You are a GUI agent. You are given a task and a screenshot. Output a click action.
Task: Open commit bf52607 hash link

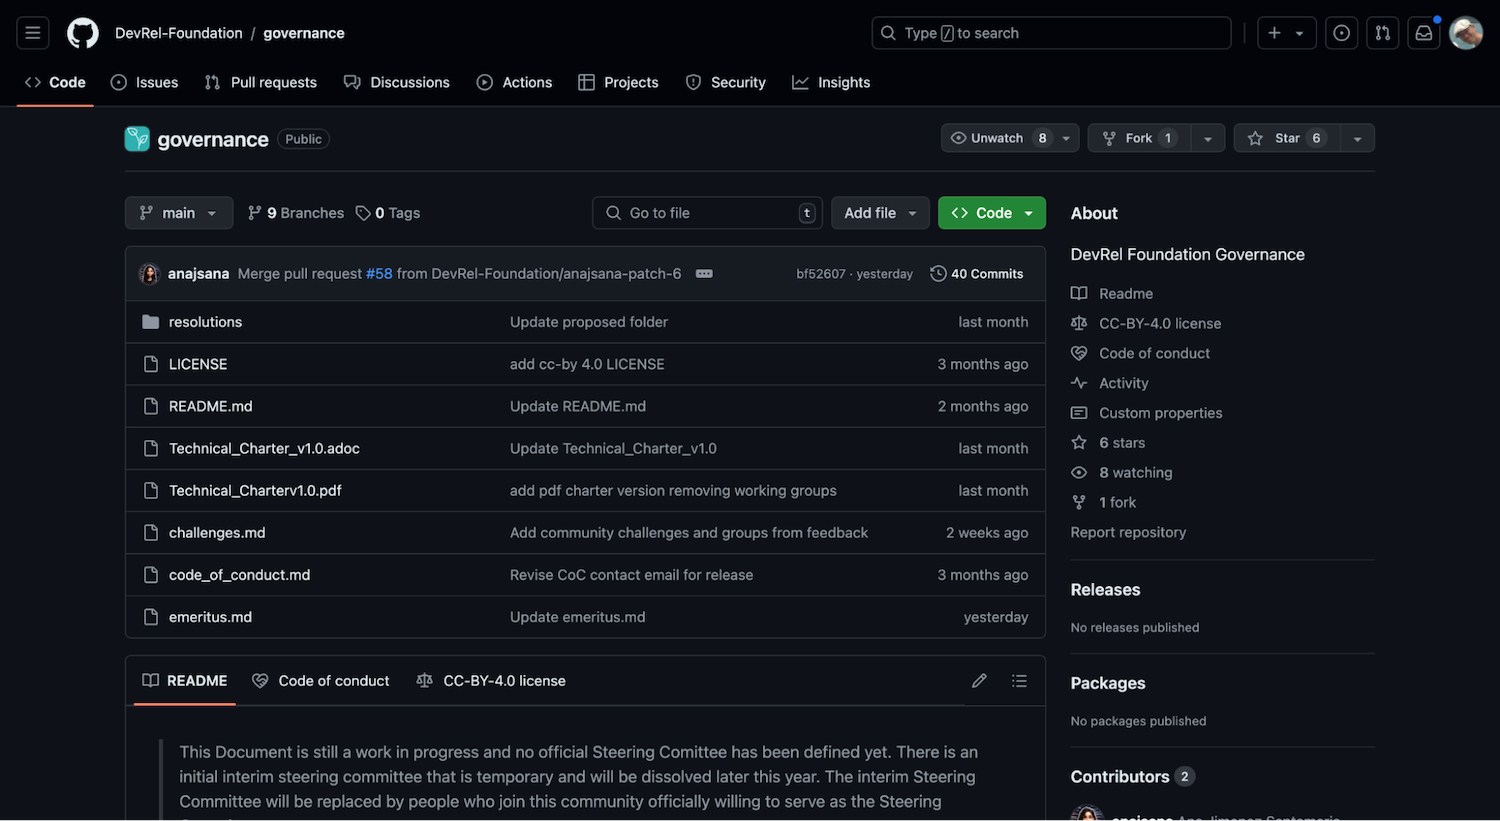click(x=820, y=274)
